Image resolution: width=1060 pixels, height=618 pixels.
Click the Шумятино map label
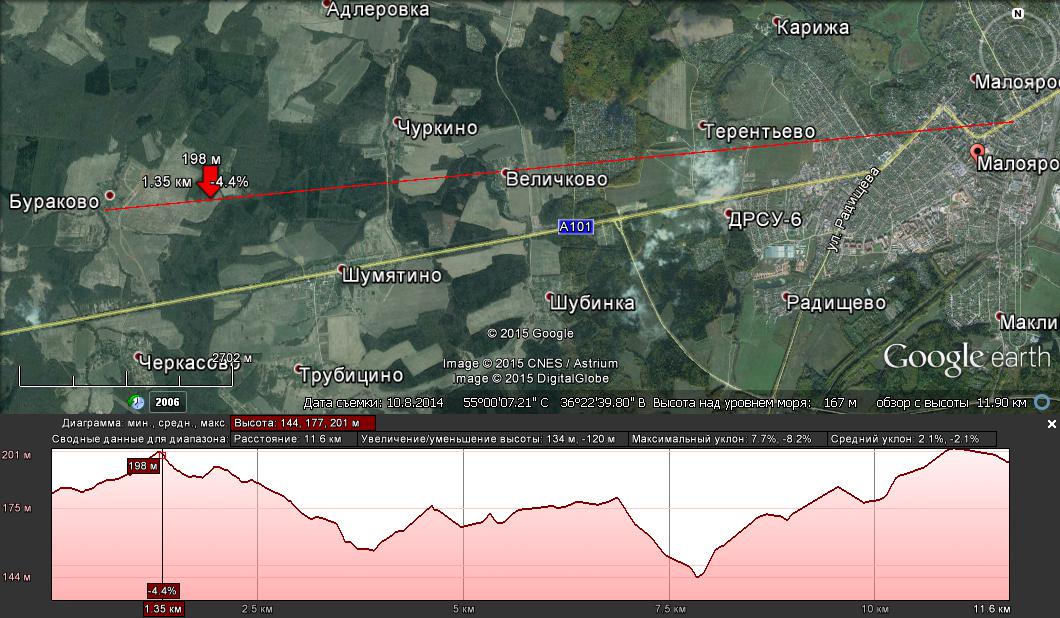point(391,275)
